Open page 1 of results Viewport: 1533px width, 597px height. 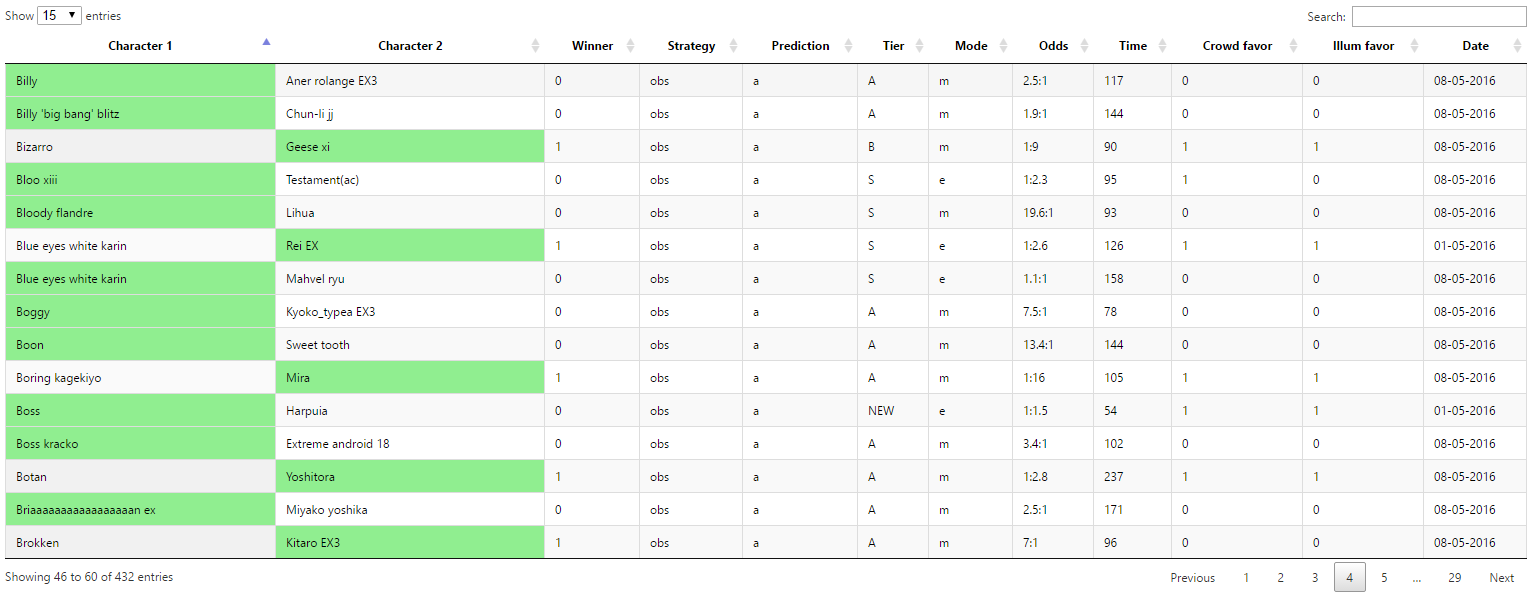(1246, 578)
